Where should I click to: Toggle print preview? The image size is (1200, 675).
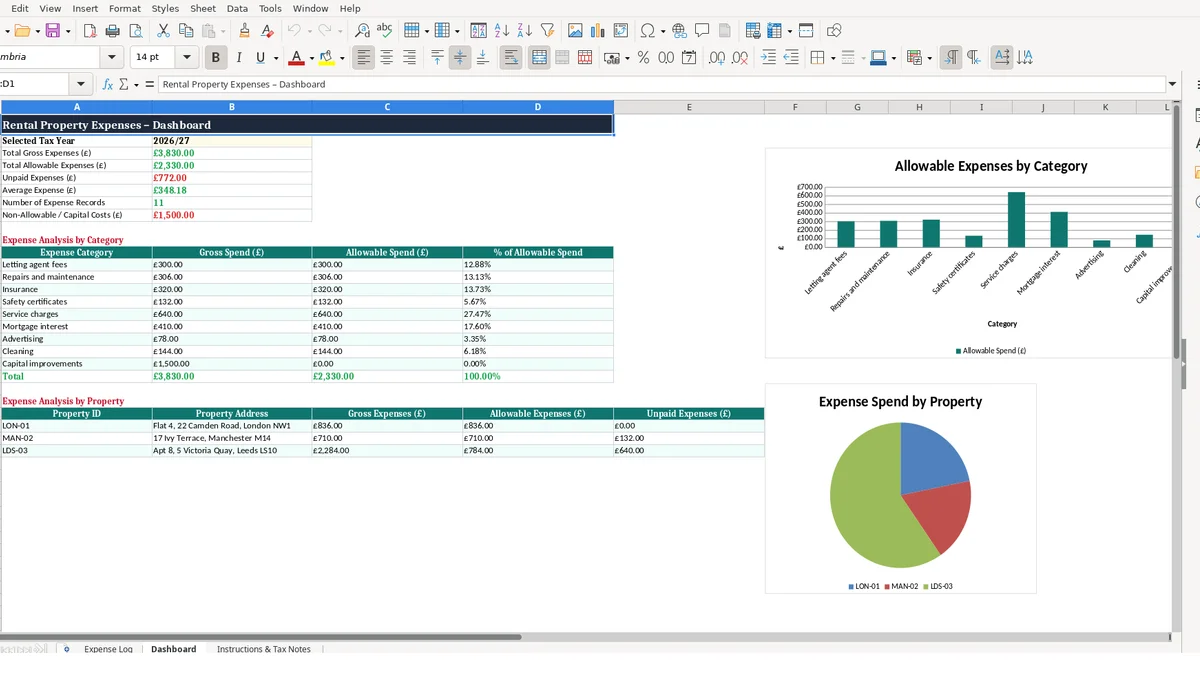click(x=135, y=31)
